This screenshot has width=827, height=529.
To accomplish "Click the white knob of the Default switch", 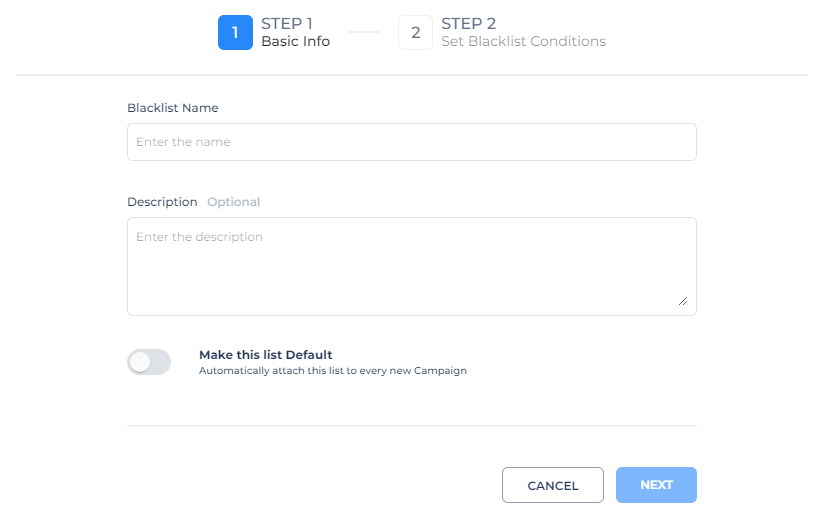I will (140, 362).
